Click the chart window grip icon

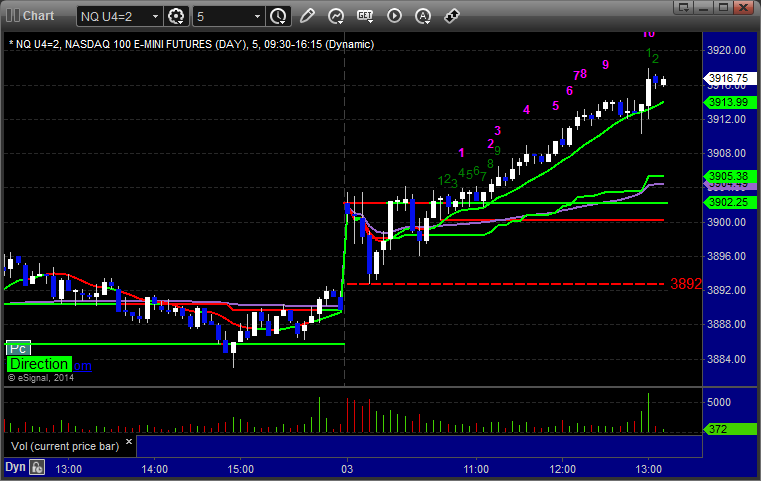point(13,16)
